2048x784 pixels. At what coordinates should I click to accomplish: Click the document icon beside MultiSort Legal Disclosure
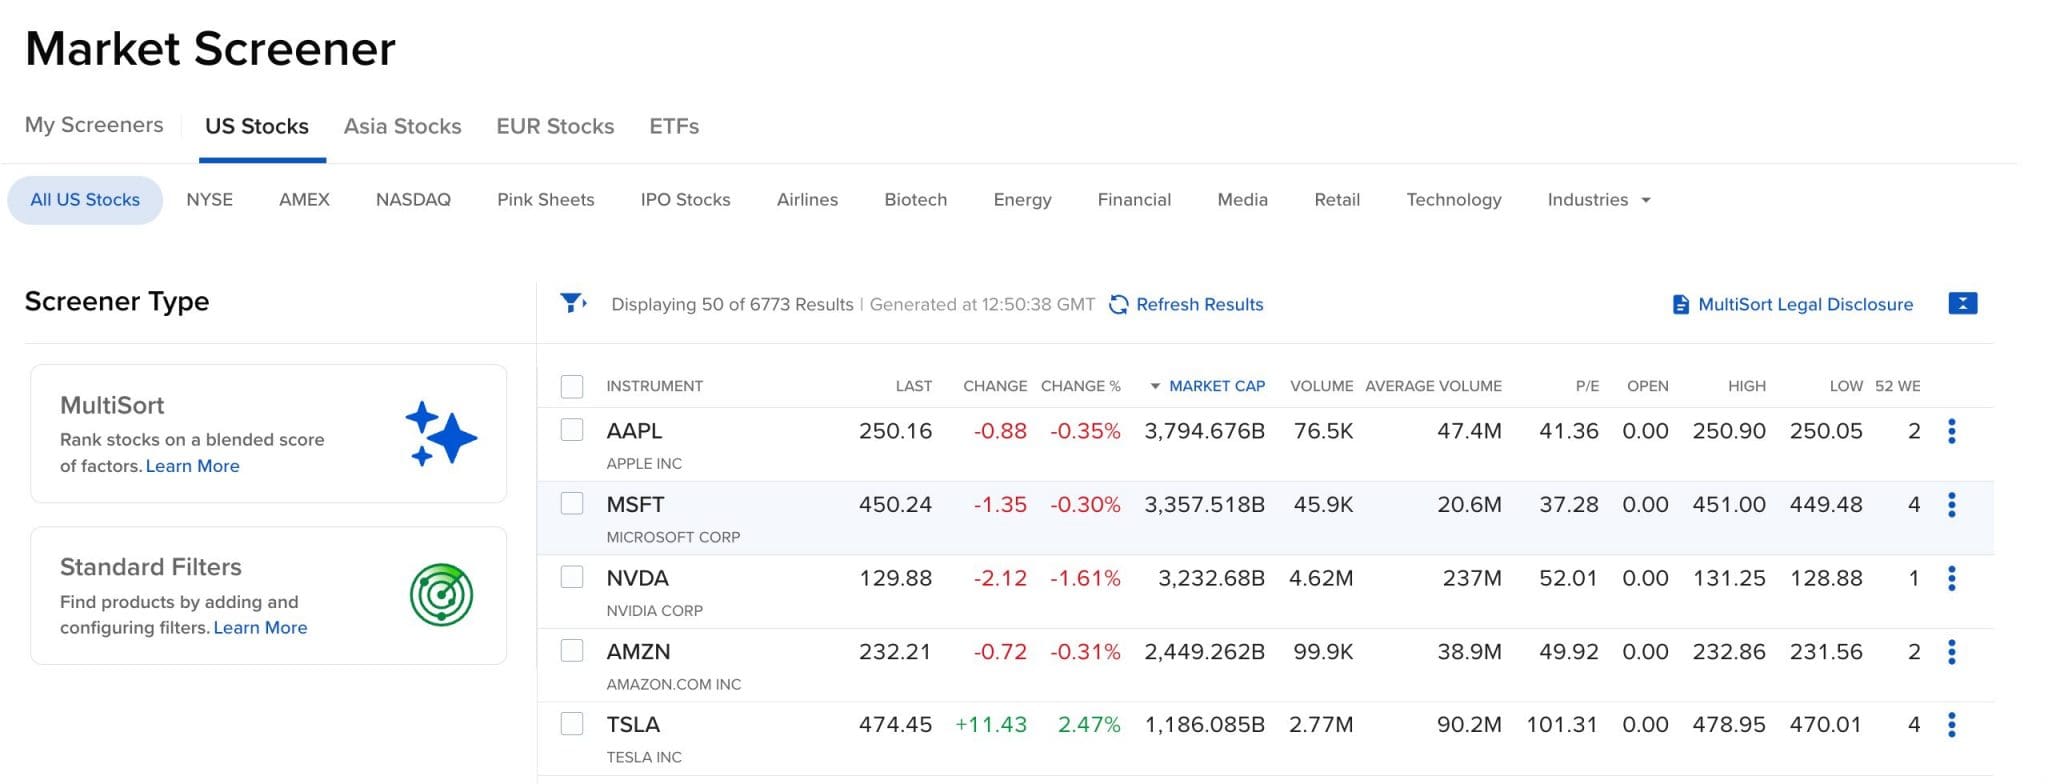(1681, 305)
